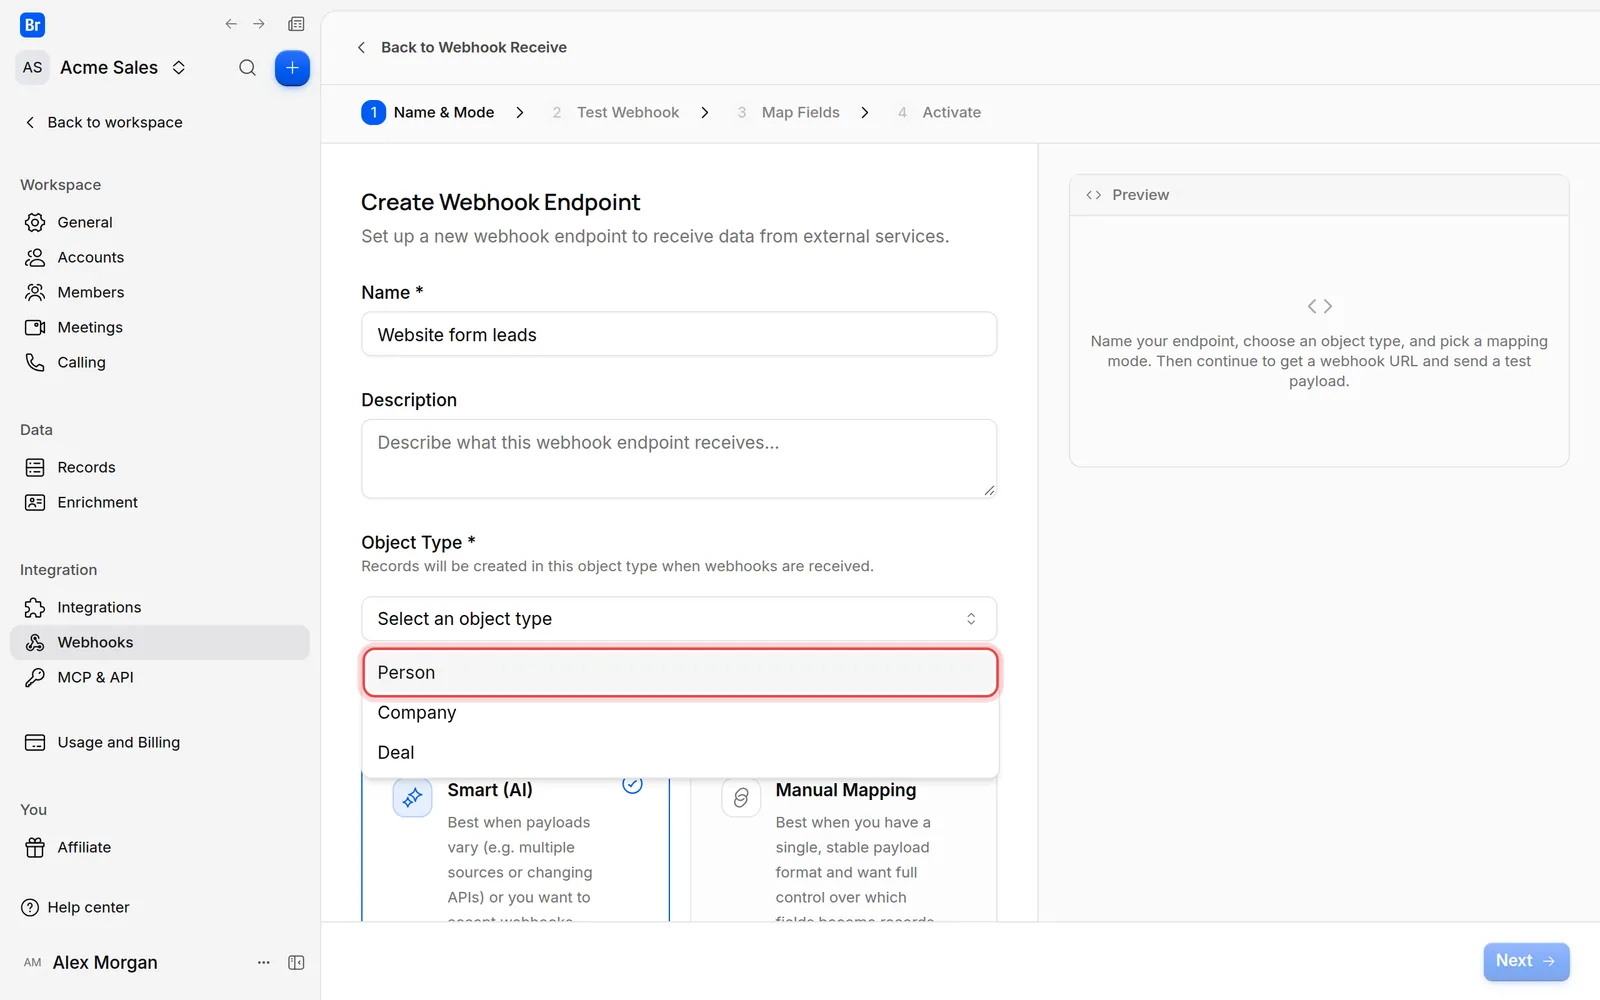Open the Affiliate page
This screenshot has width=1600, height=1000.
(160, 847)
